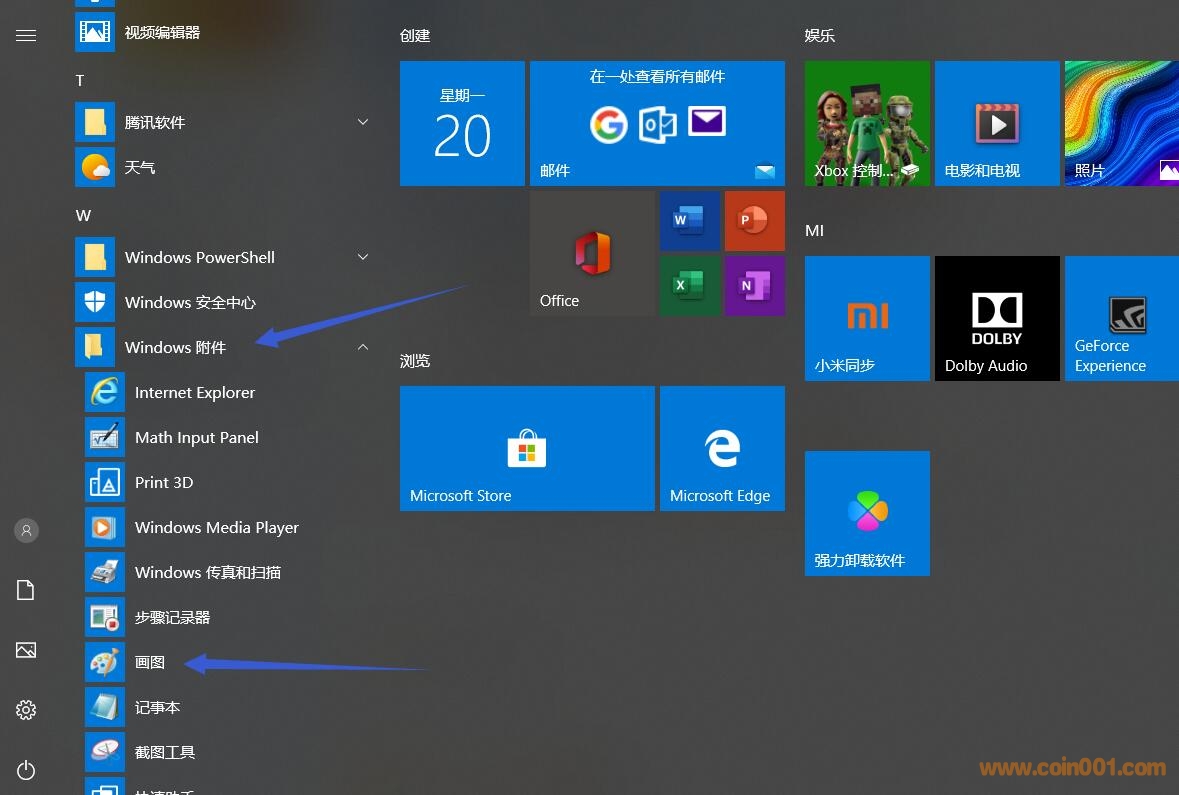Open the Word tile

tap(689, 220)
